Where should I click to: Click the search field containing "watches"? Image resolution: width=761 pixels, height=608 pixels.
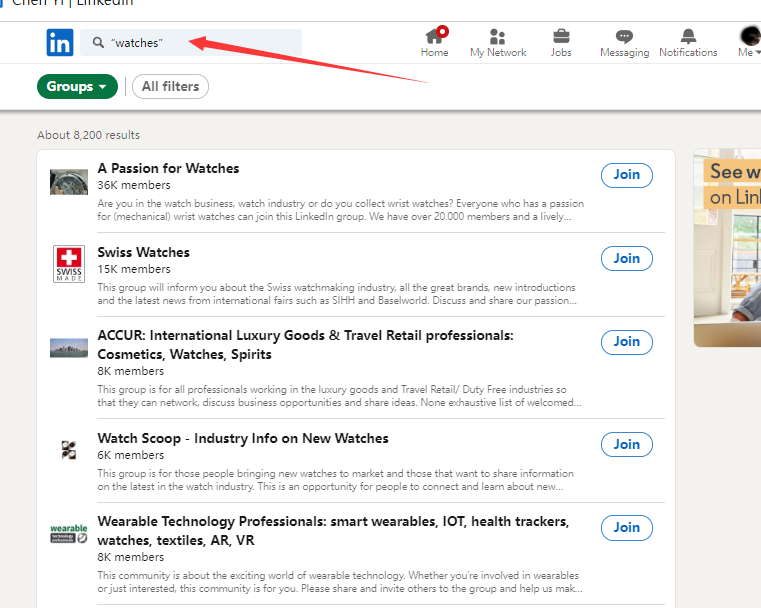pyautogui.click(x=191, y=43)
